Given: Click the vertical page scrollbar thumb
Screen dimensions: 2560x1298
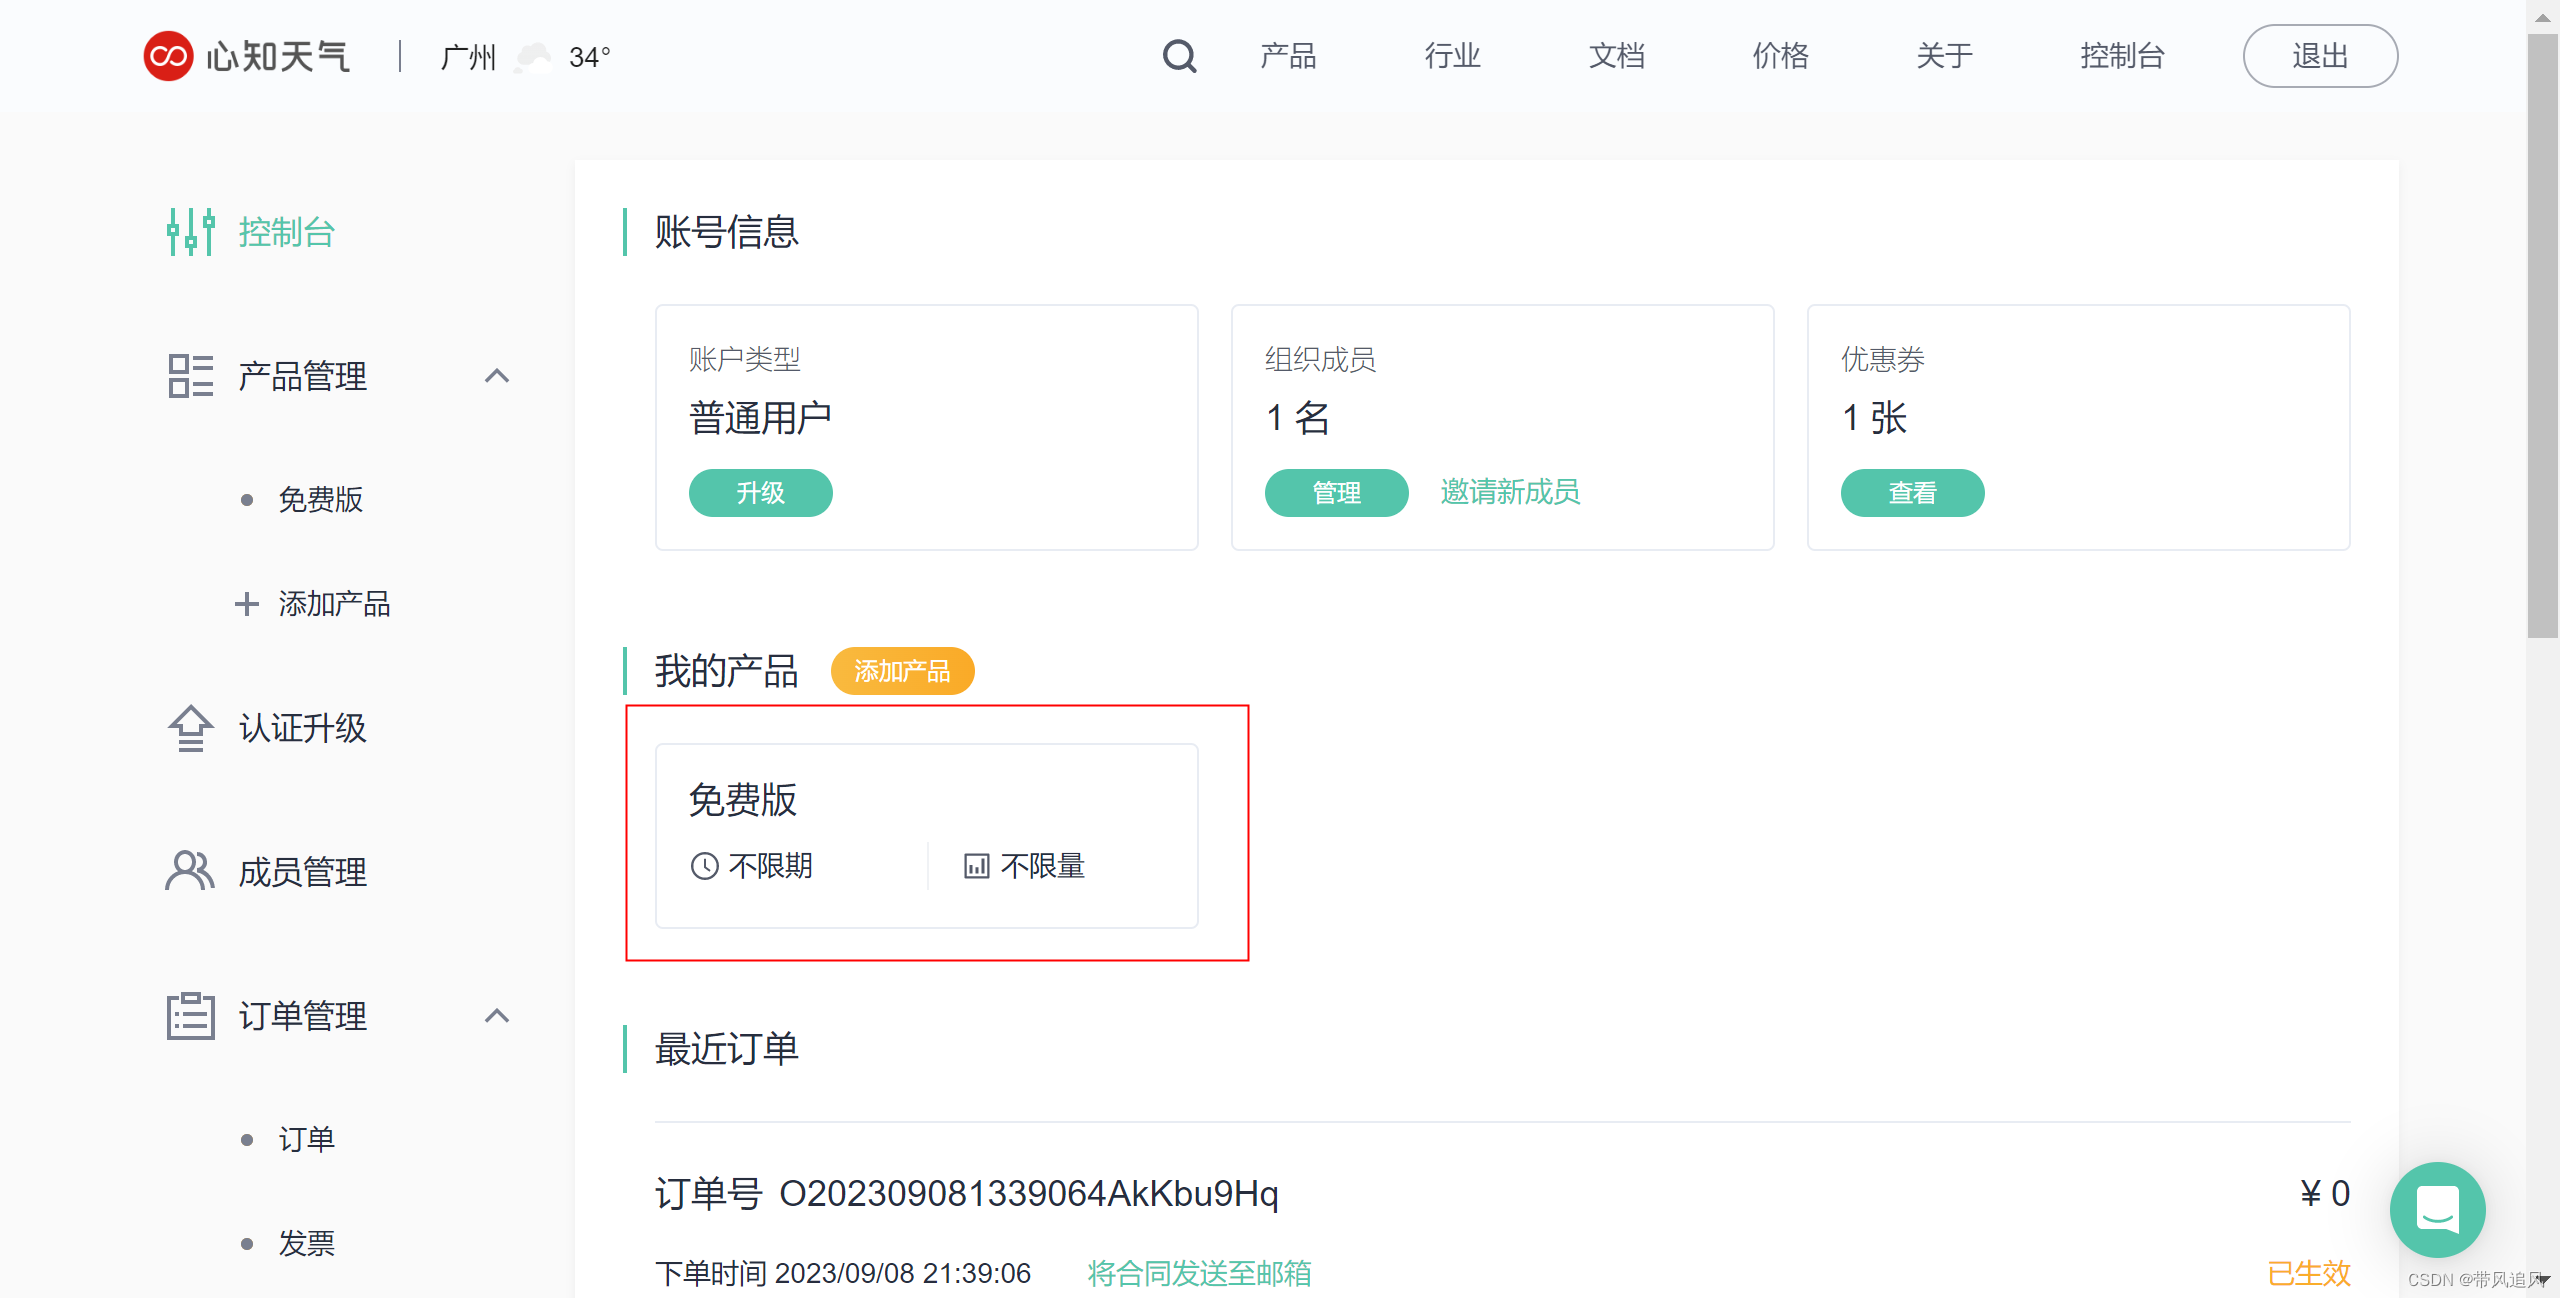Looking at the screenshot, I should 2542,336.
